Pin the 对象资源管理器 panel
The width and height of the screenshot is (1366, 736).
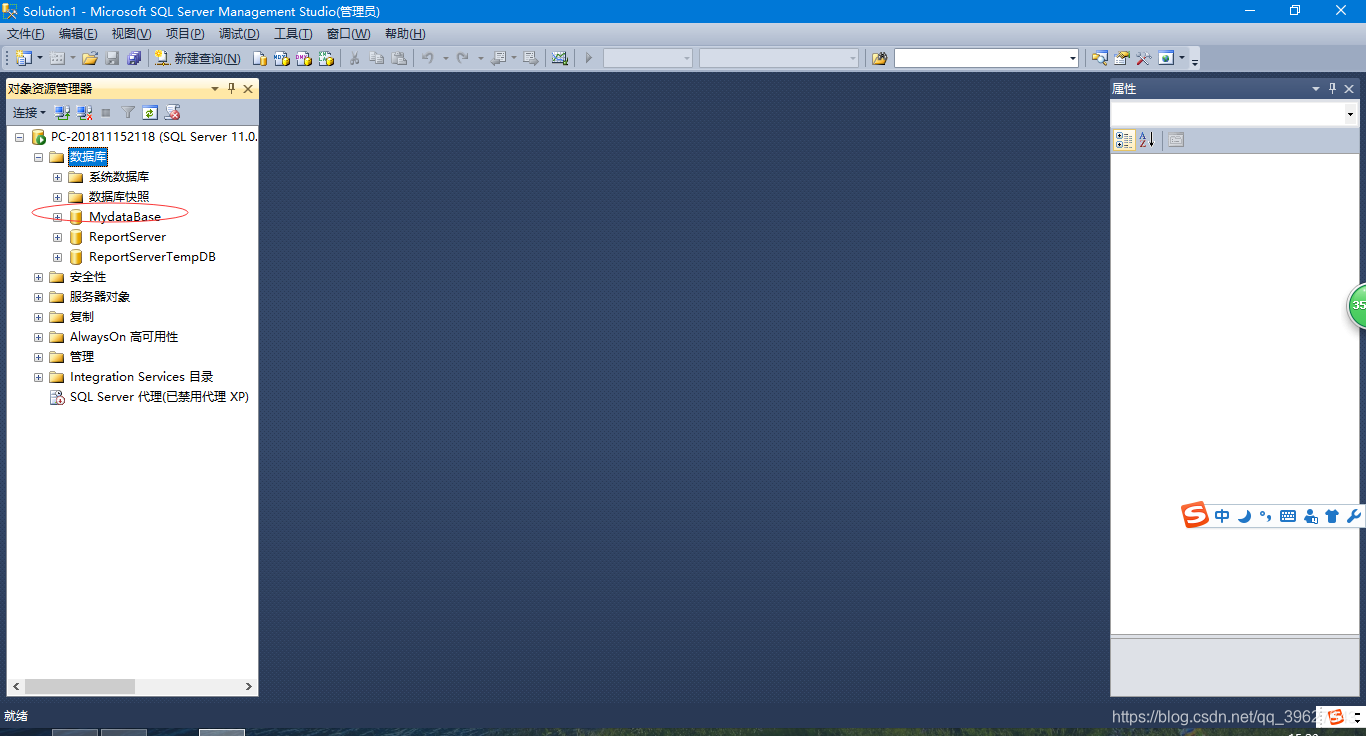[x=231, y=89]
